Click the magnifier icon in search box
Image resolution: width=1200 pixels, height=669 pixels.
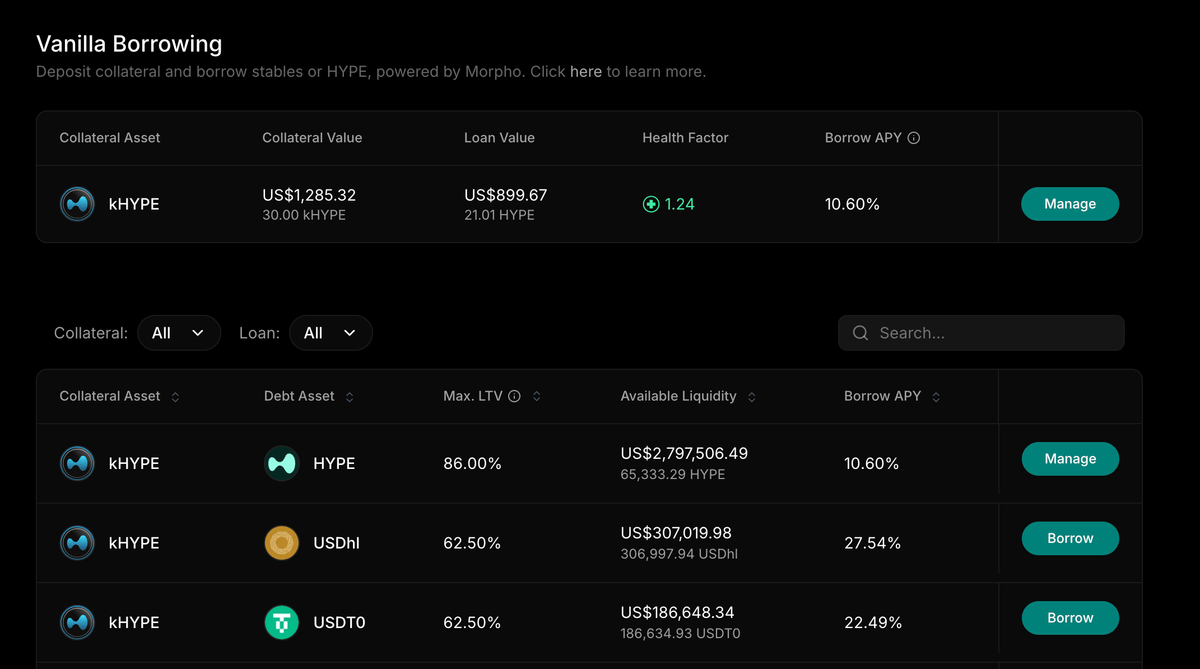pos(860,333)
